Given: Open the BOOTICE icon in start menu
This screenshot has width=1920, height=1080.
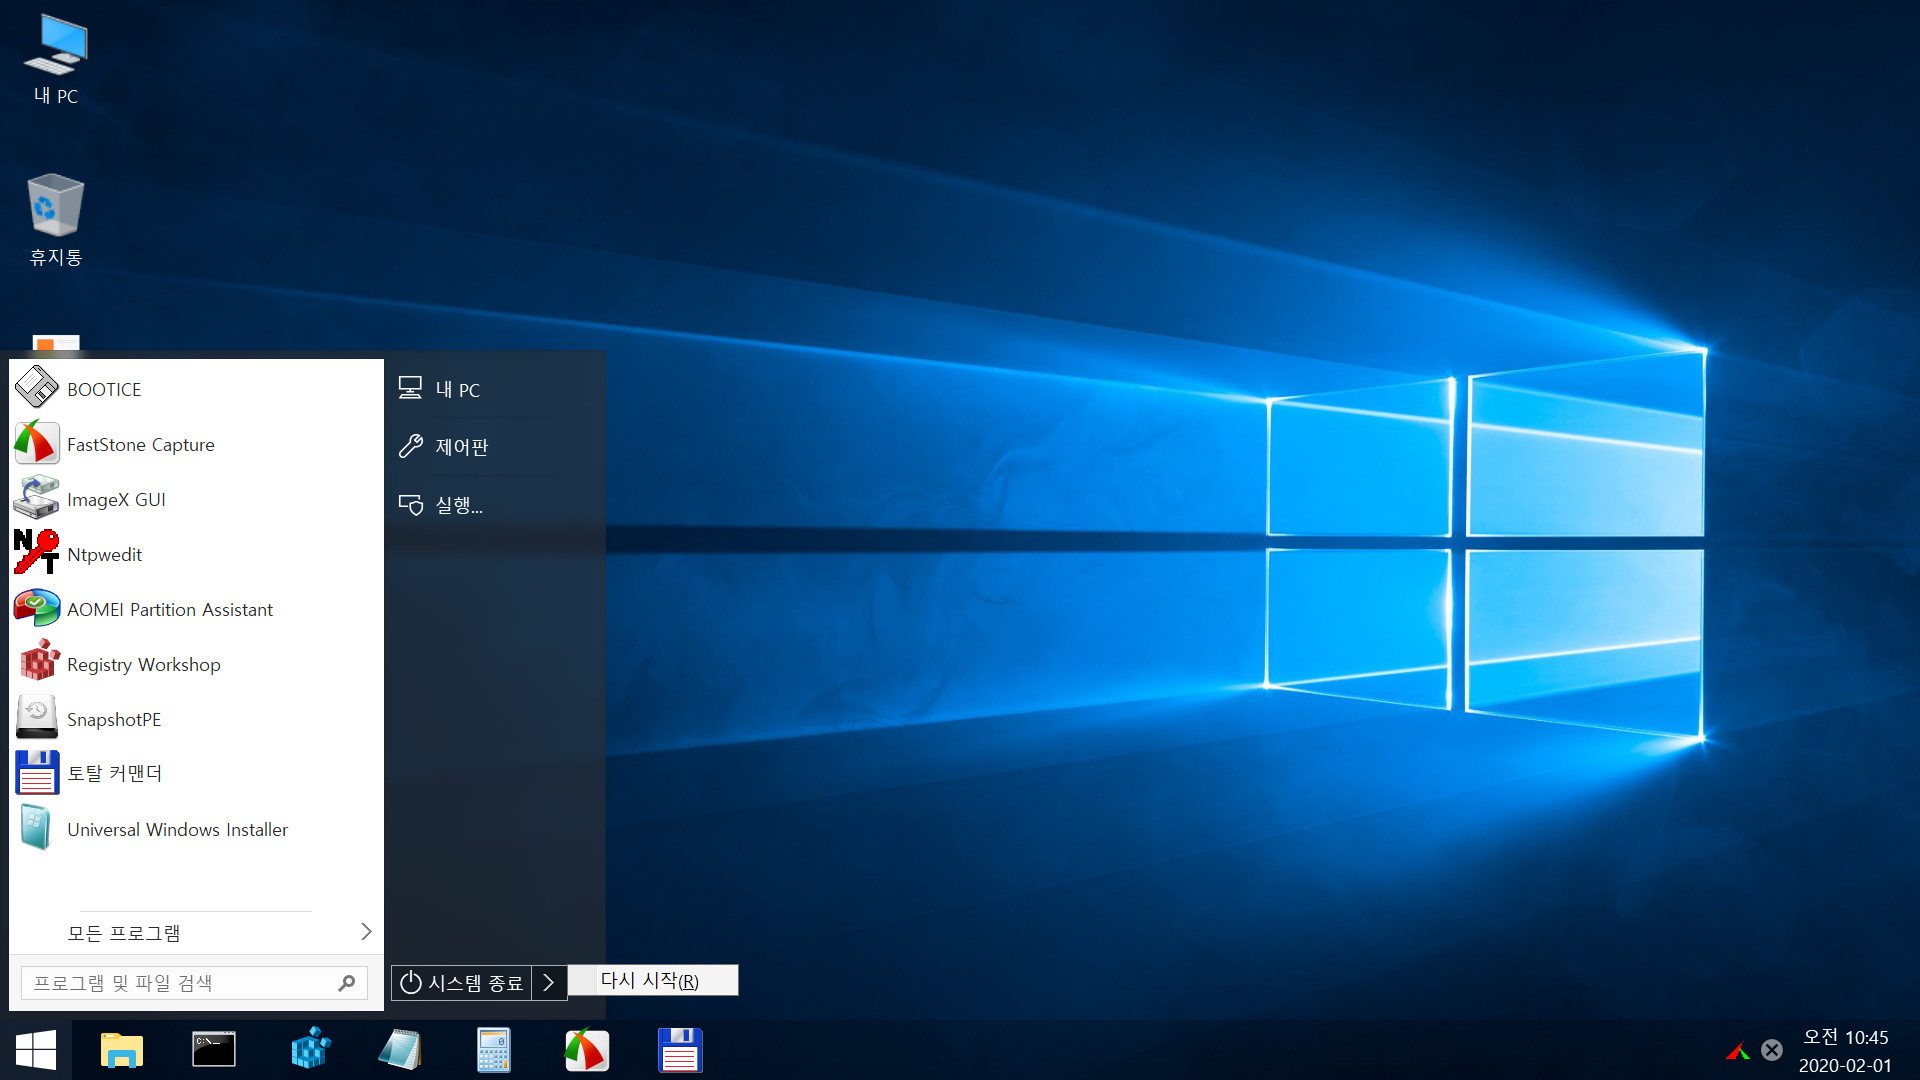Looking at the screenshot, I should 37,388.
